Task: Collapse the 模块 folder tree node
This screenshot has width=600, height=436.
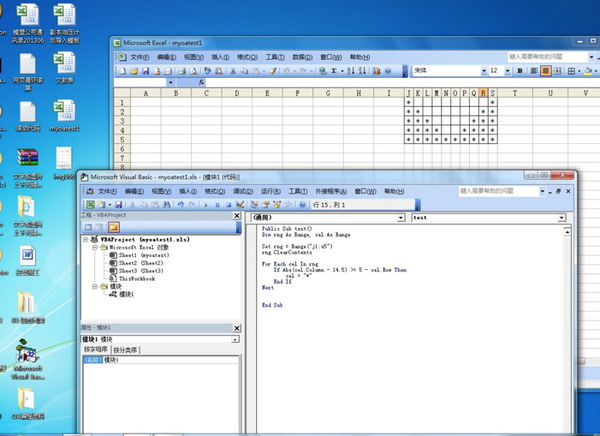Action: (95, 286)
